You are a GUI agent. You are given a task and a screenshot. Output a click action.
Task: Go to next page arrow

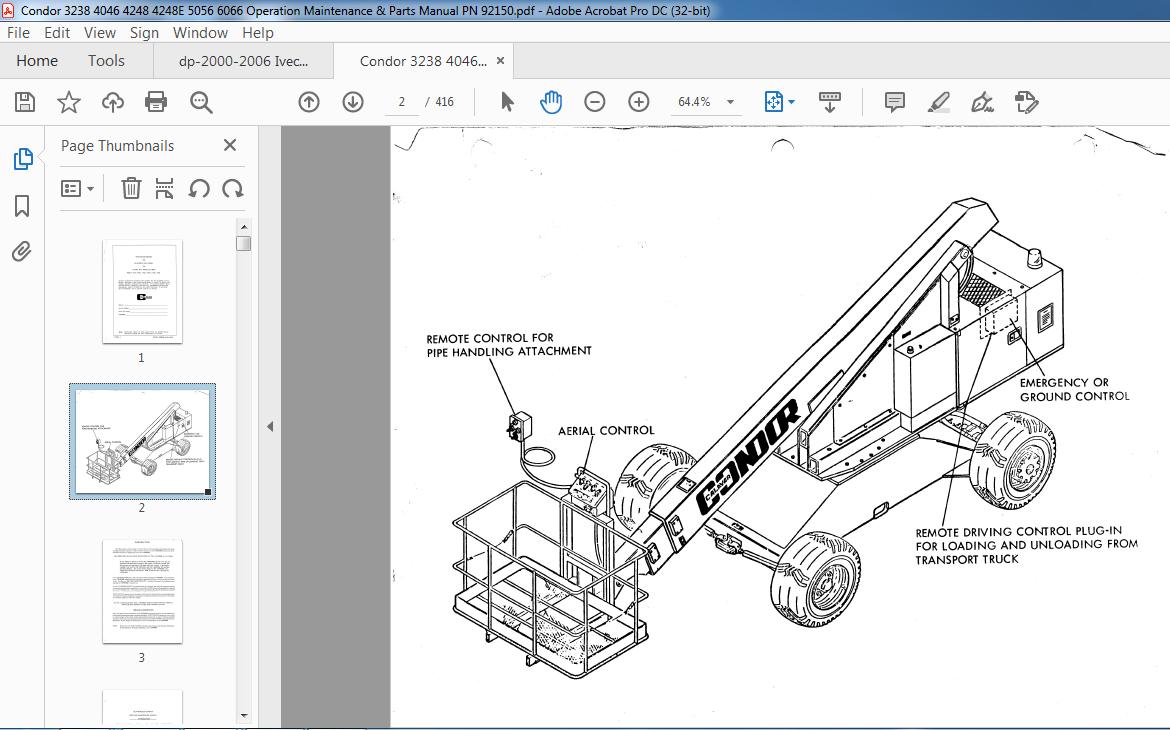[353, 102]
